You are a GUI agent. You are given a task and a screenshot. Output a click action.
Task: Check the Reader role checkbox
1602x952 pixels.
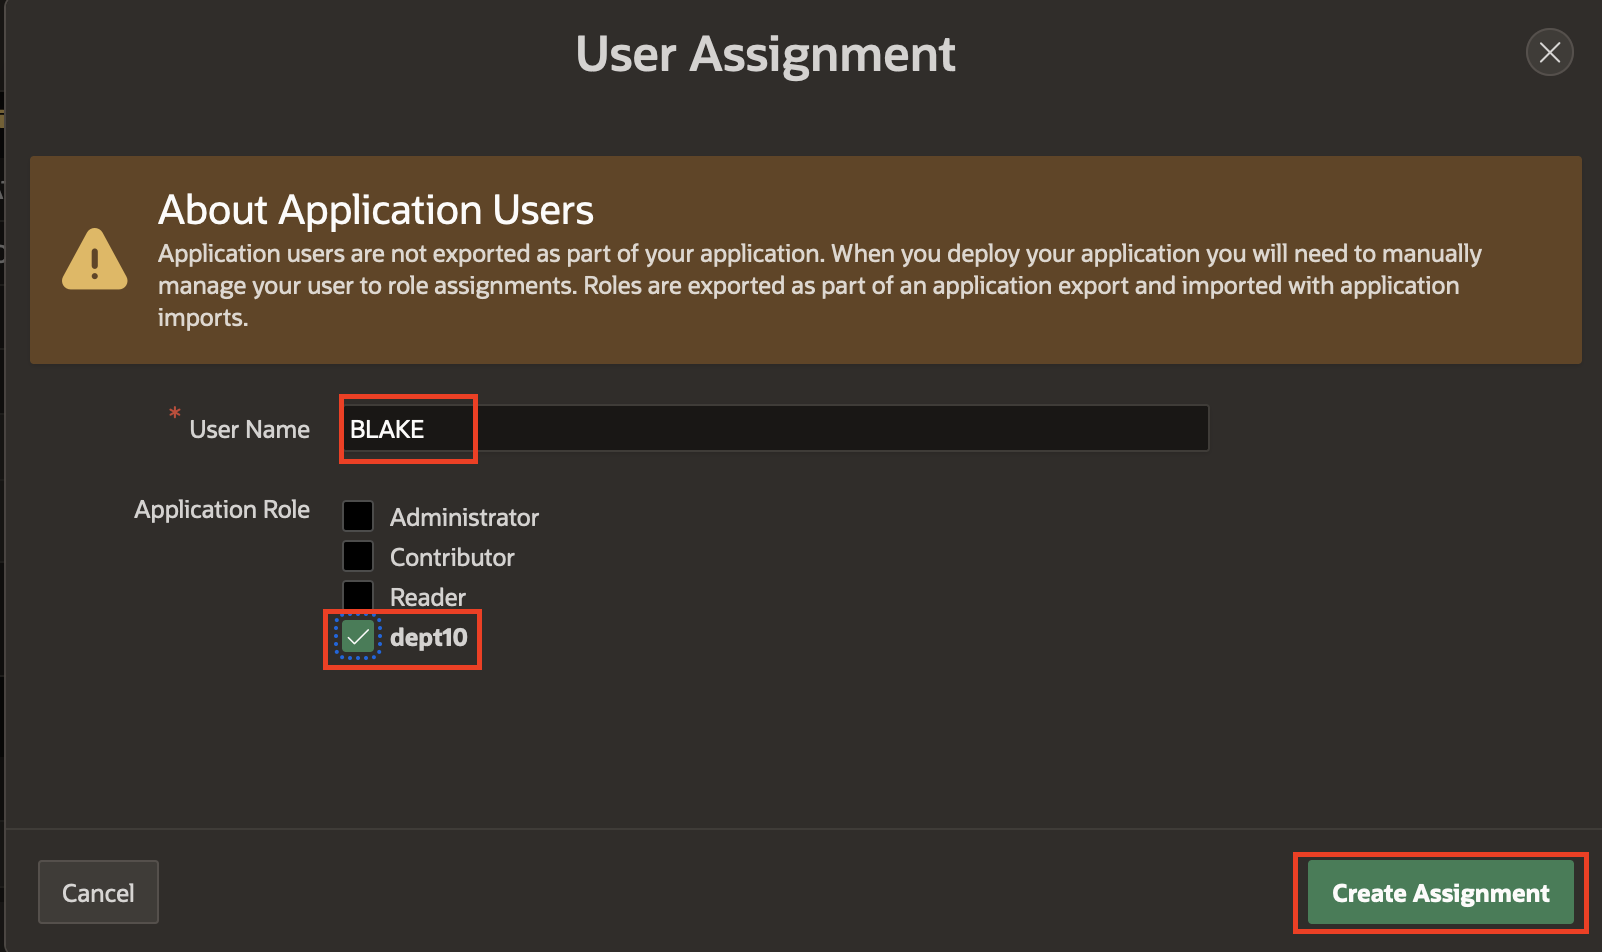357,594
